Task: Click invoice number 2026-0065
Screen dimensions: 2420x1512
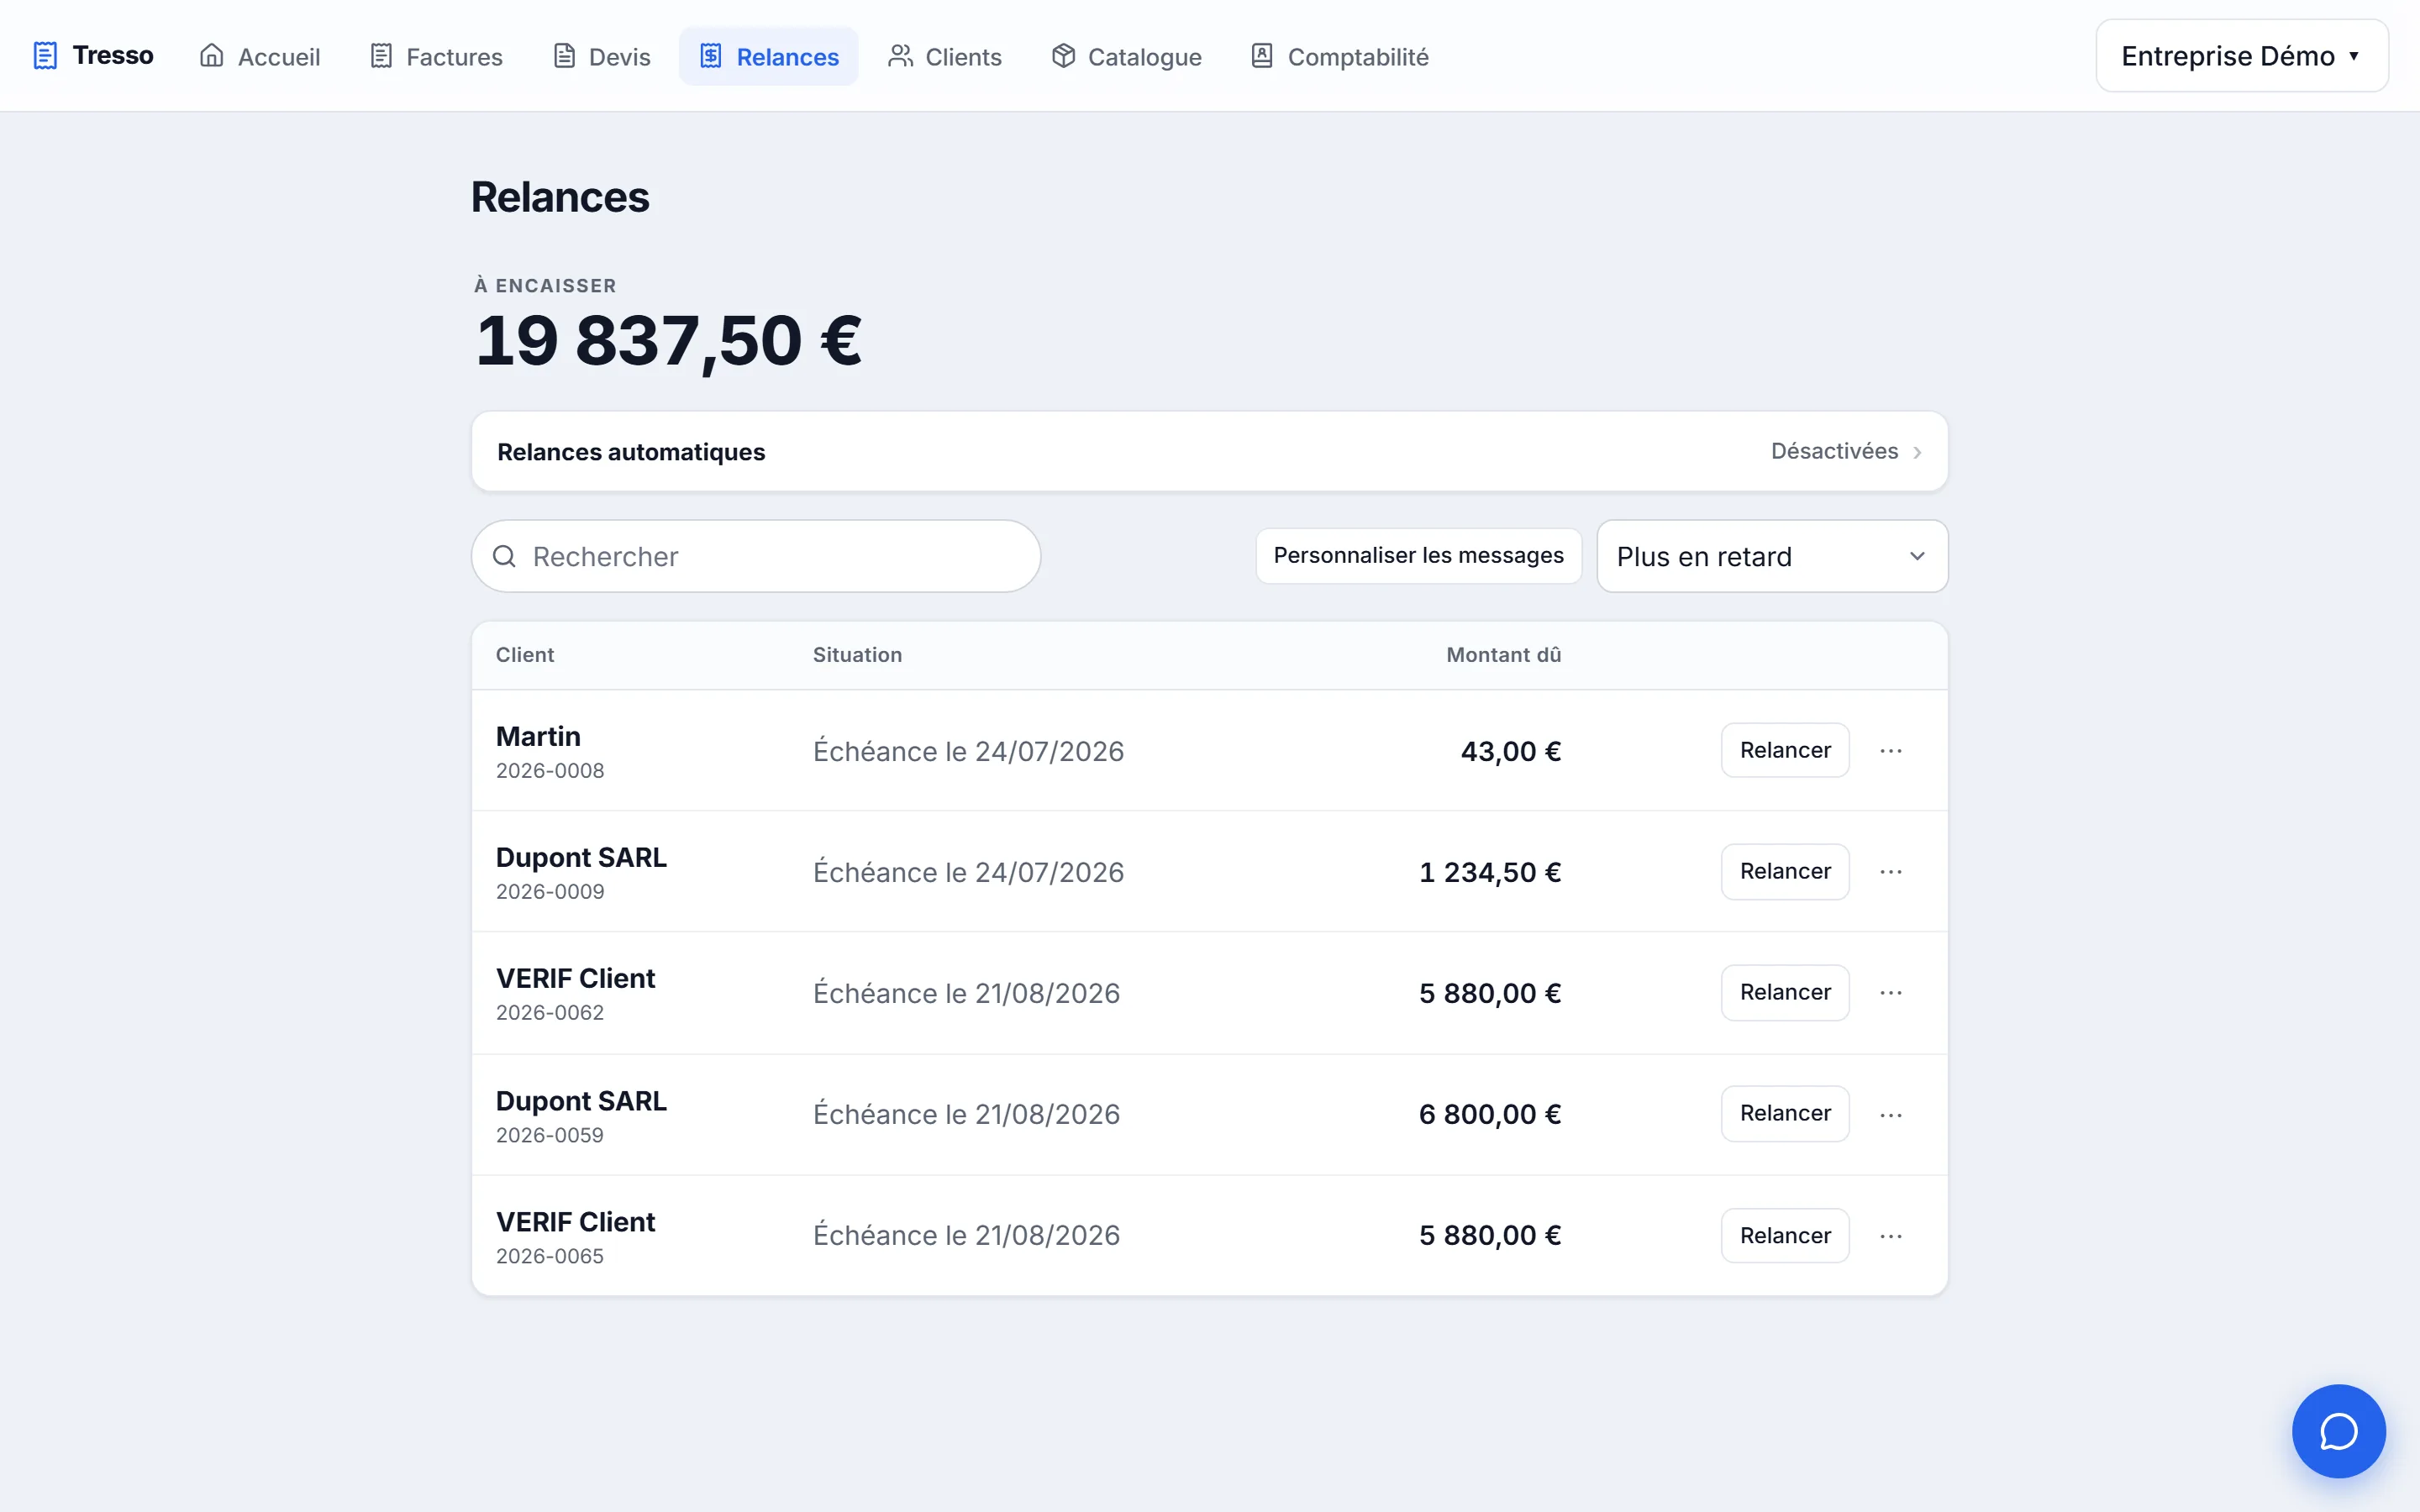Action: (x=550, y=1256)
